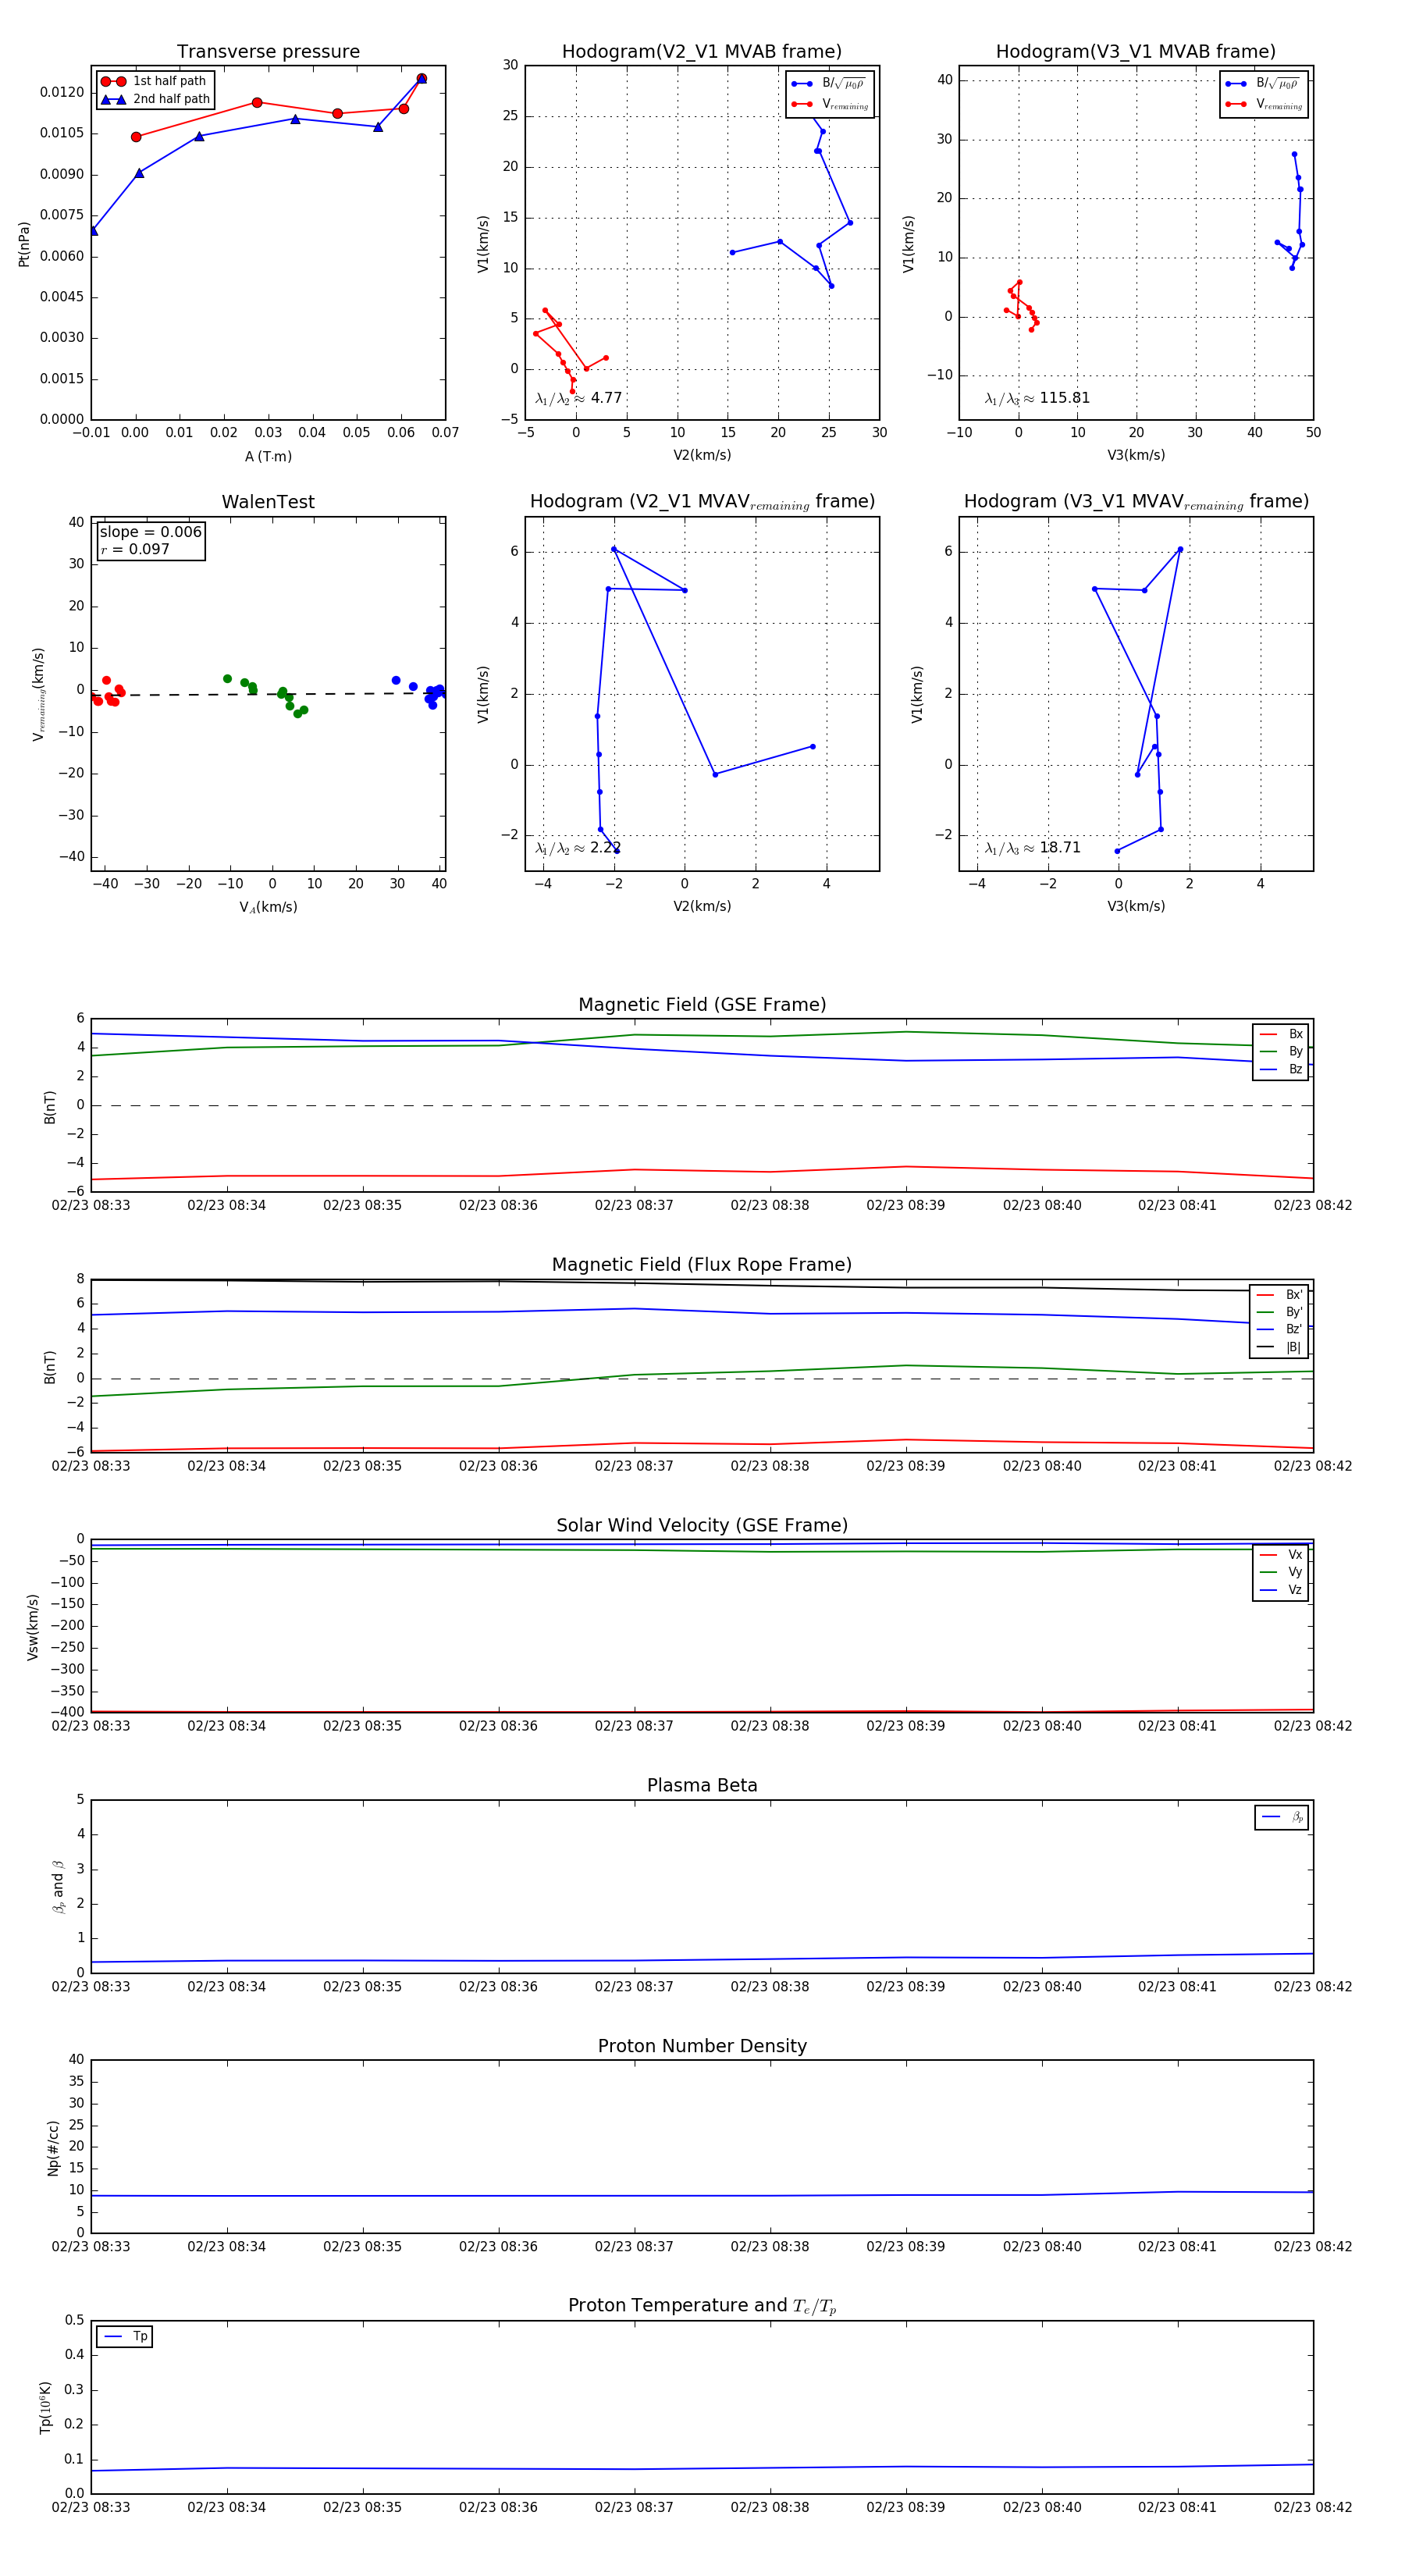Select the "1st half path" legend entry

[154, 81]
